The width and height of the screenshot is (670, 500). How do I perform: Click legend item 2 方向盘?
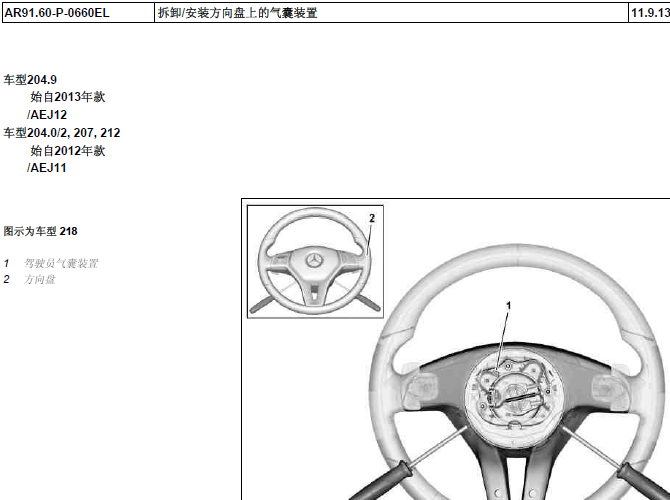click(29, 279)
